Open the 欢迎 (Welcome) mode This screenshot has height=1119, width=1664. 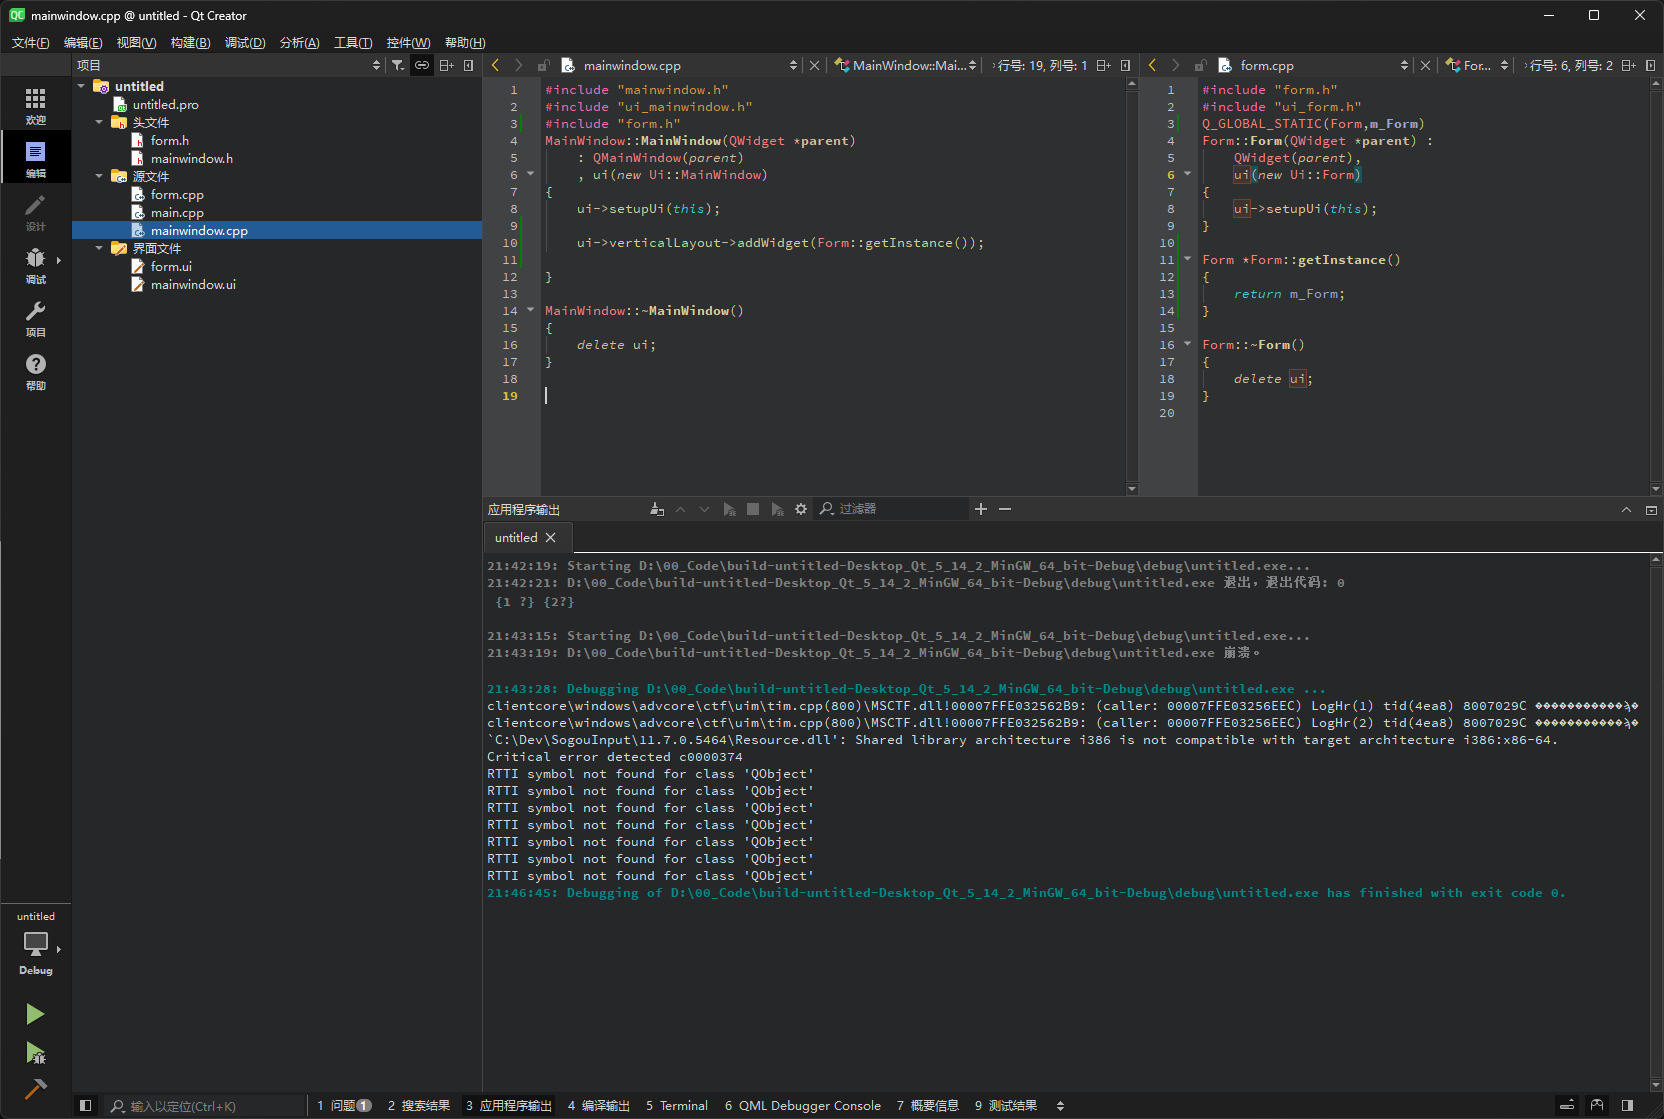click(x=35, y=106)
